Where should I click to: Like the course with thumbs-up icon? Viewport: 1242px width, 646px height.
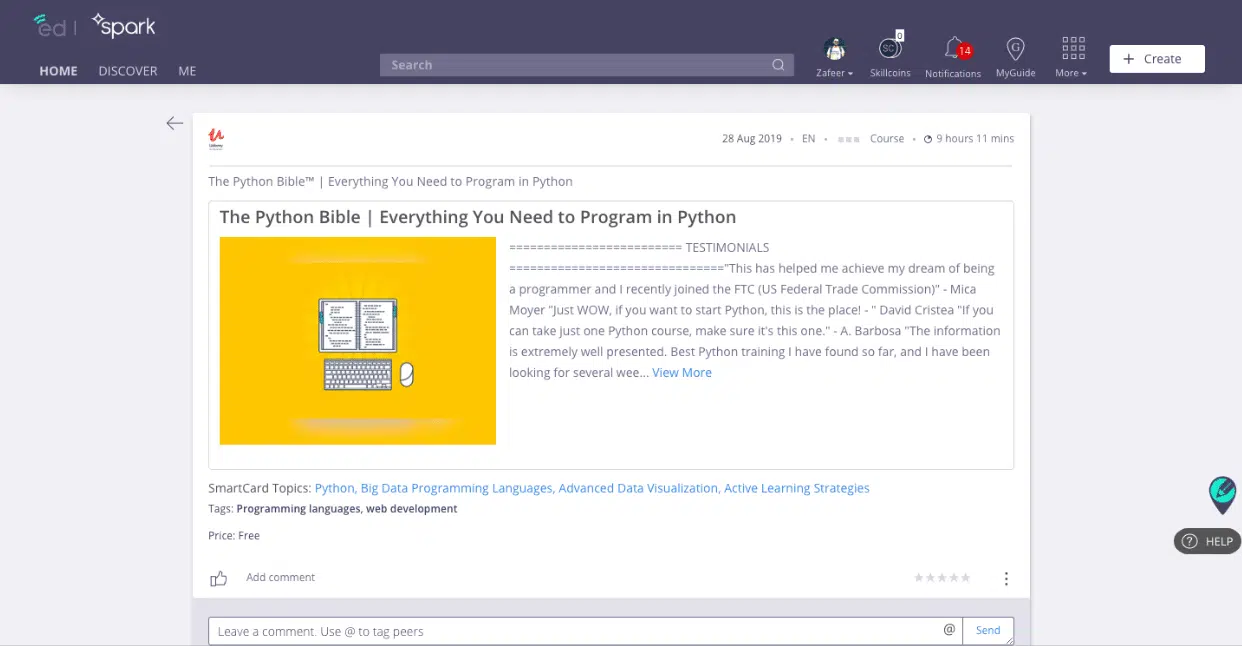point(218,578)
